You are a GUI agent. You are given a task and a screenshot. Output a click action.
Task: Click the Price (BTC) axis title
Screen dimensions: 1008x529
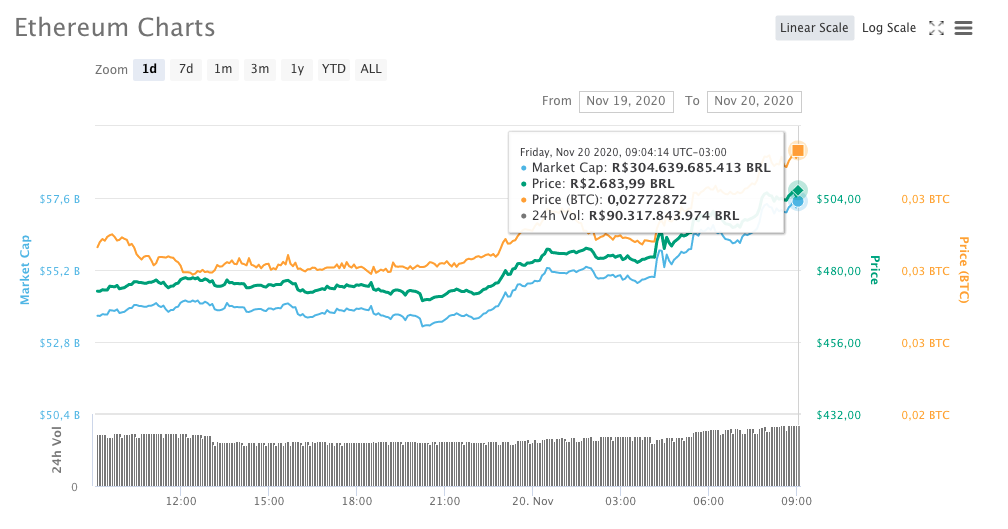pos(964,270)
